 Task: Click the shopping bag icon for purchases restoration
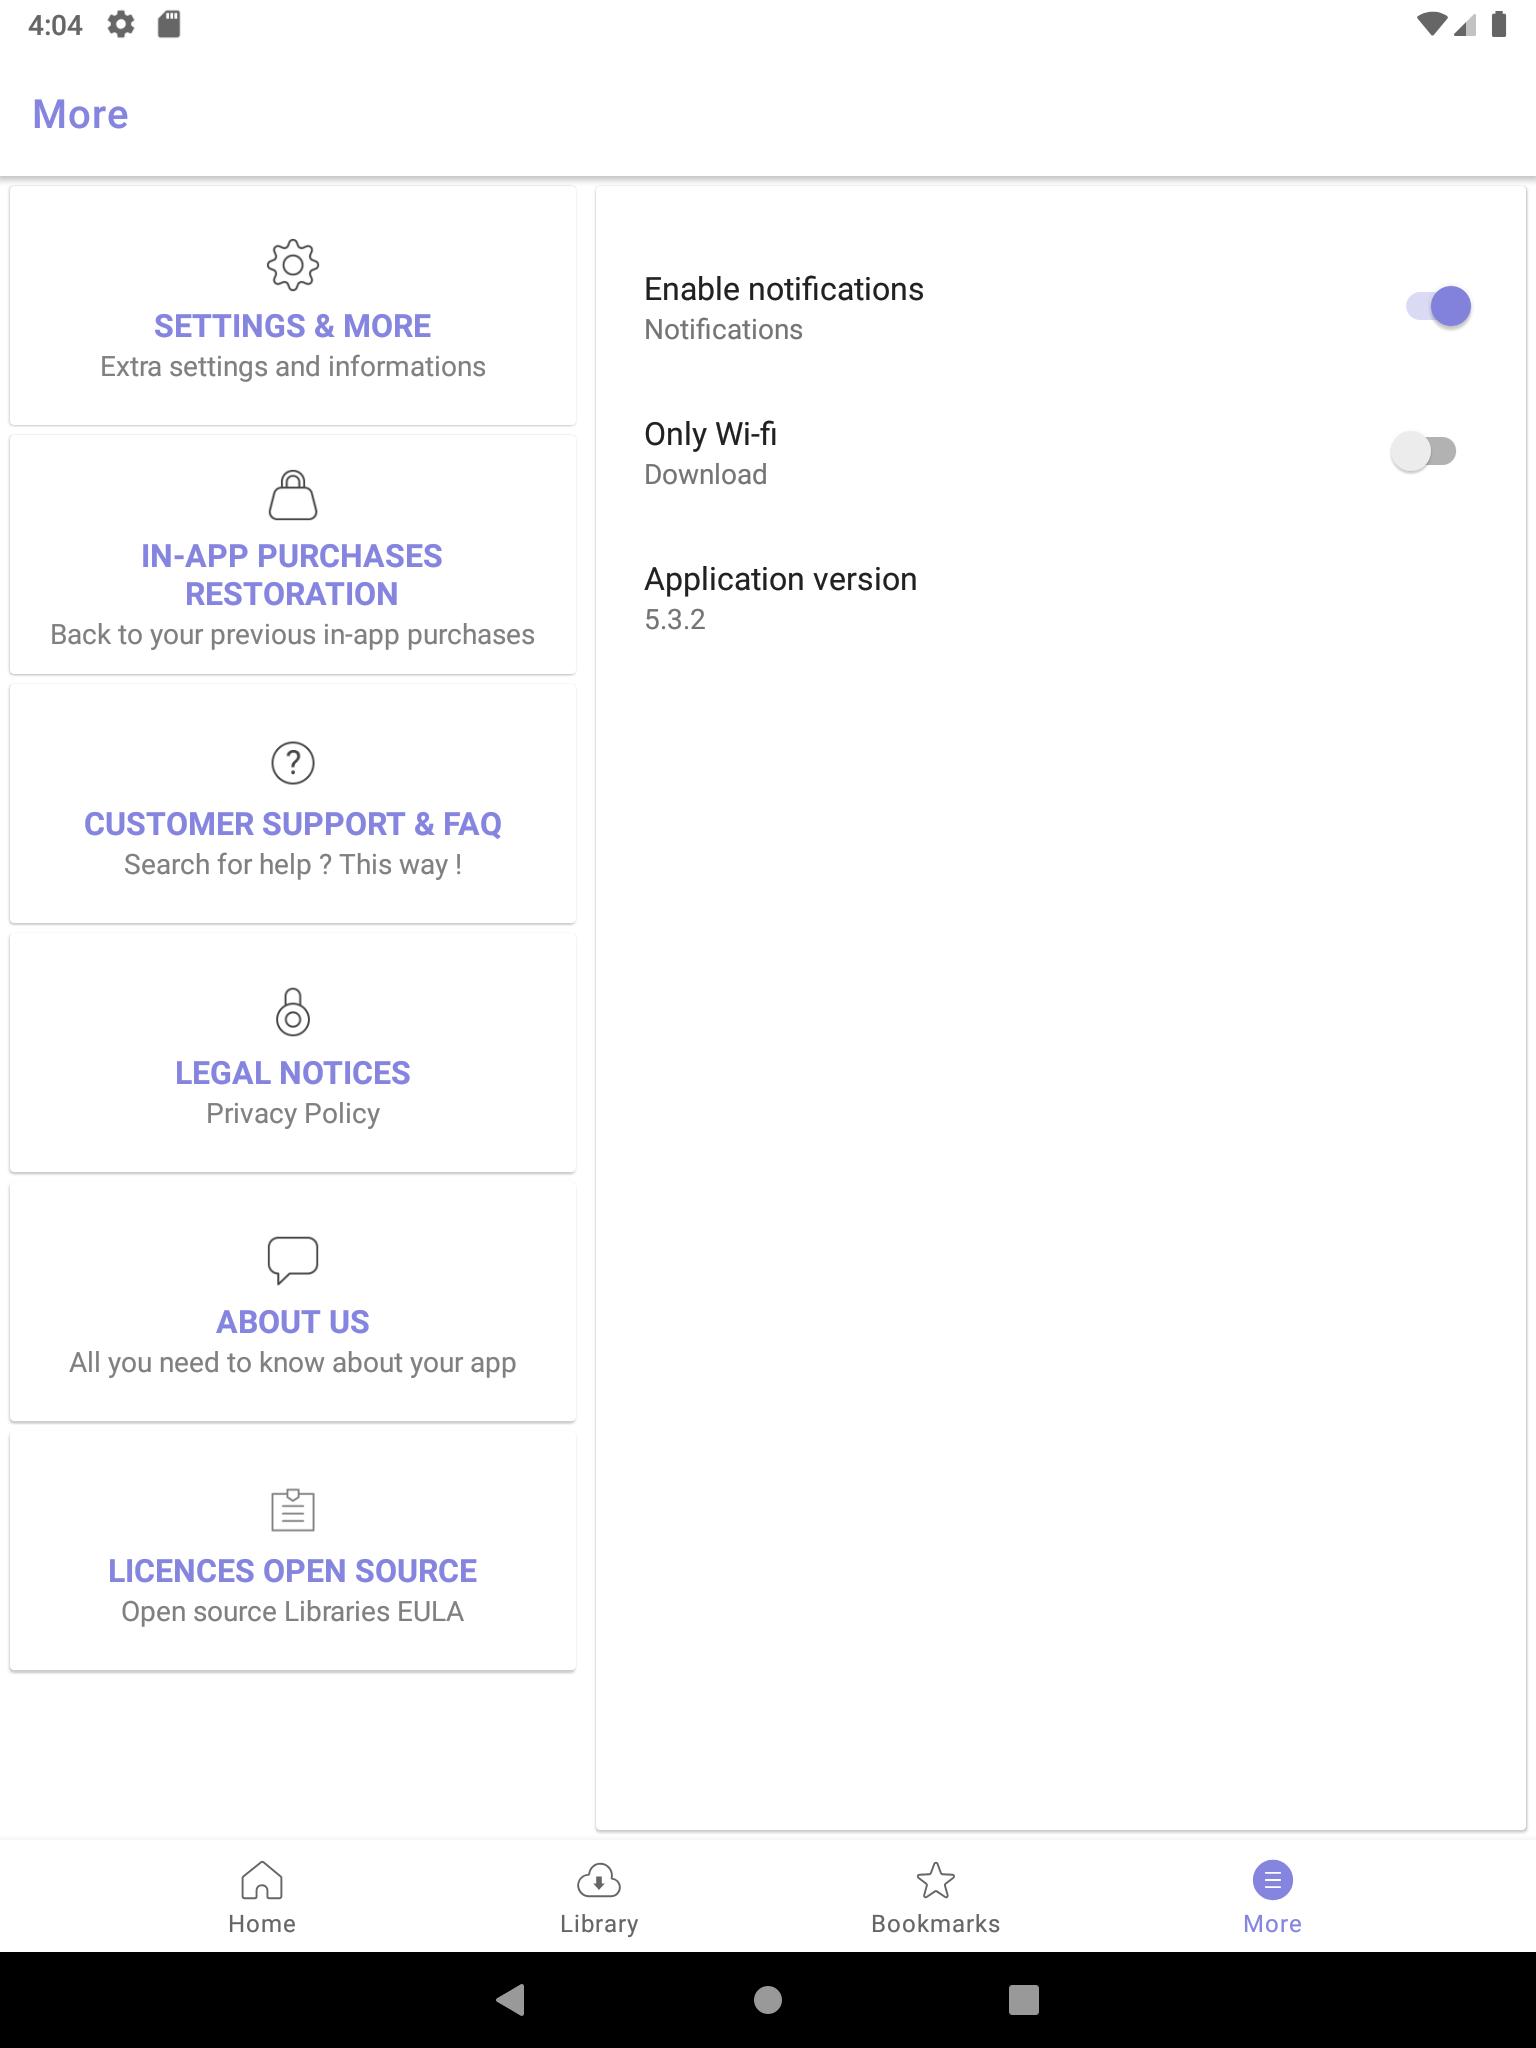click(x=293, y=495)
